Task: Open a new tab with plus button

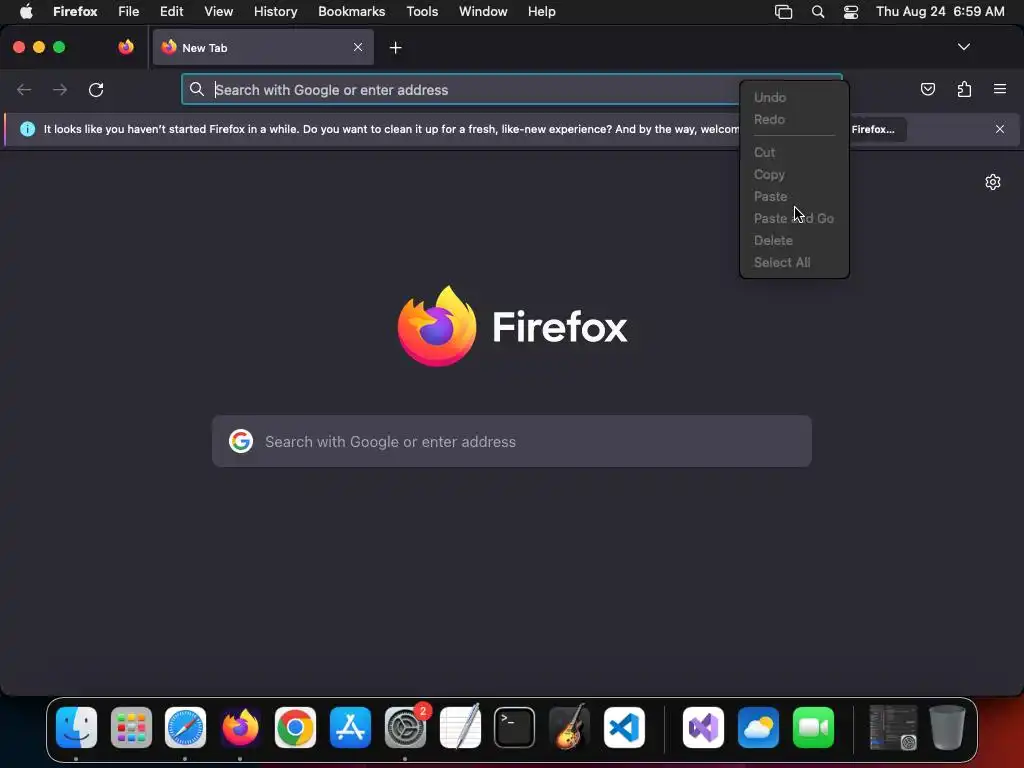Action: pos(395,48)
